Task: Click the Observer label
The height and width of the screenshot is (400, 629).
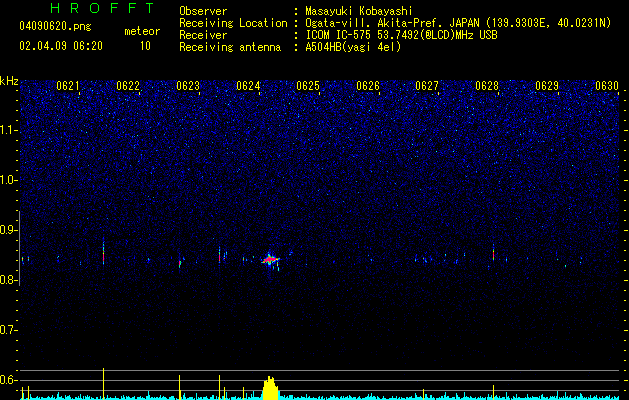Action: tap(203, 11)
